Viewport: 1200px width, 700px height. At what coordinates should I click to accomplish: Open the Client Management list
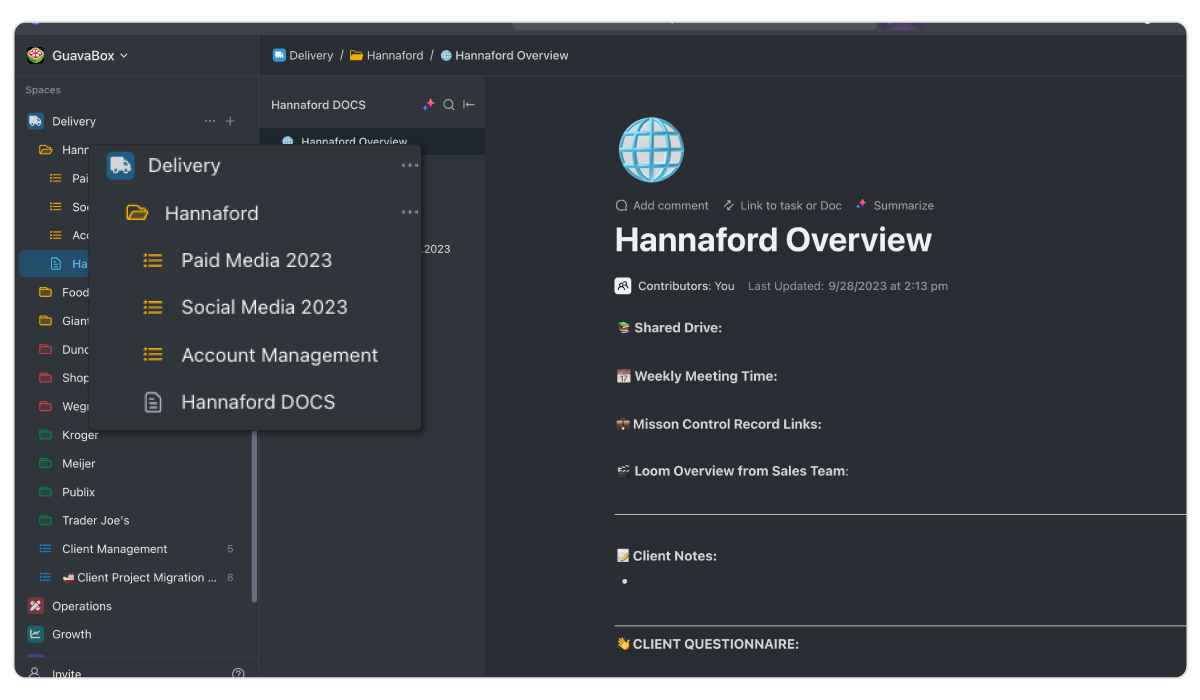point(114,549)
